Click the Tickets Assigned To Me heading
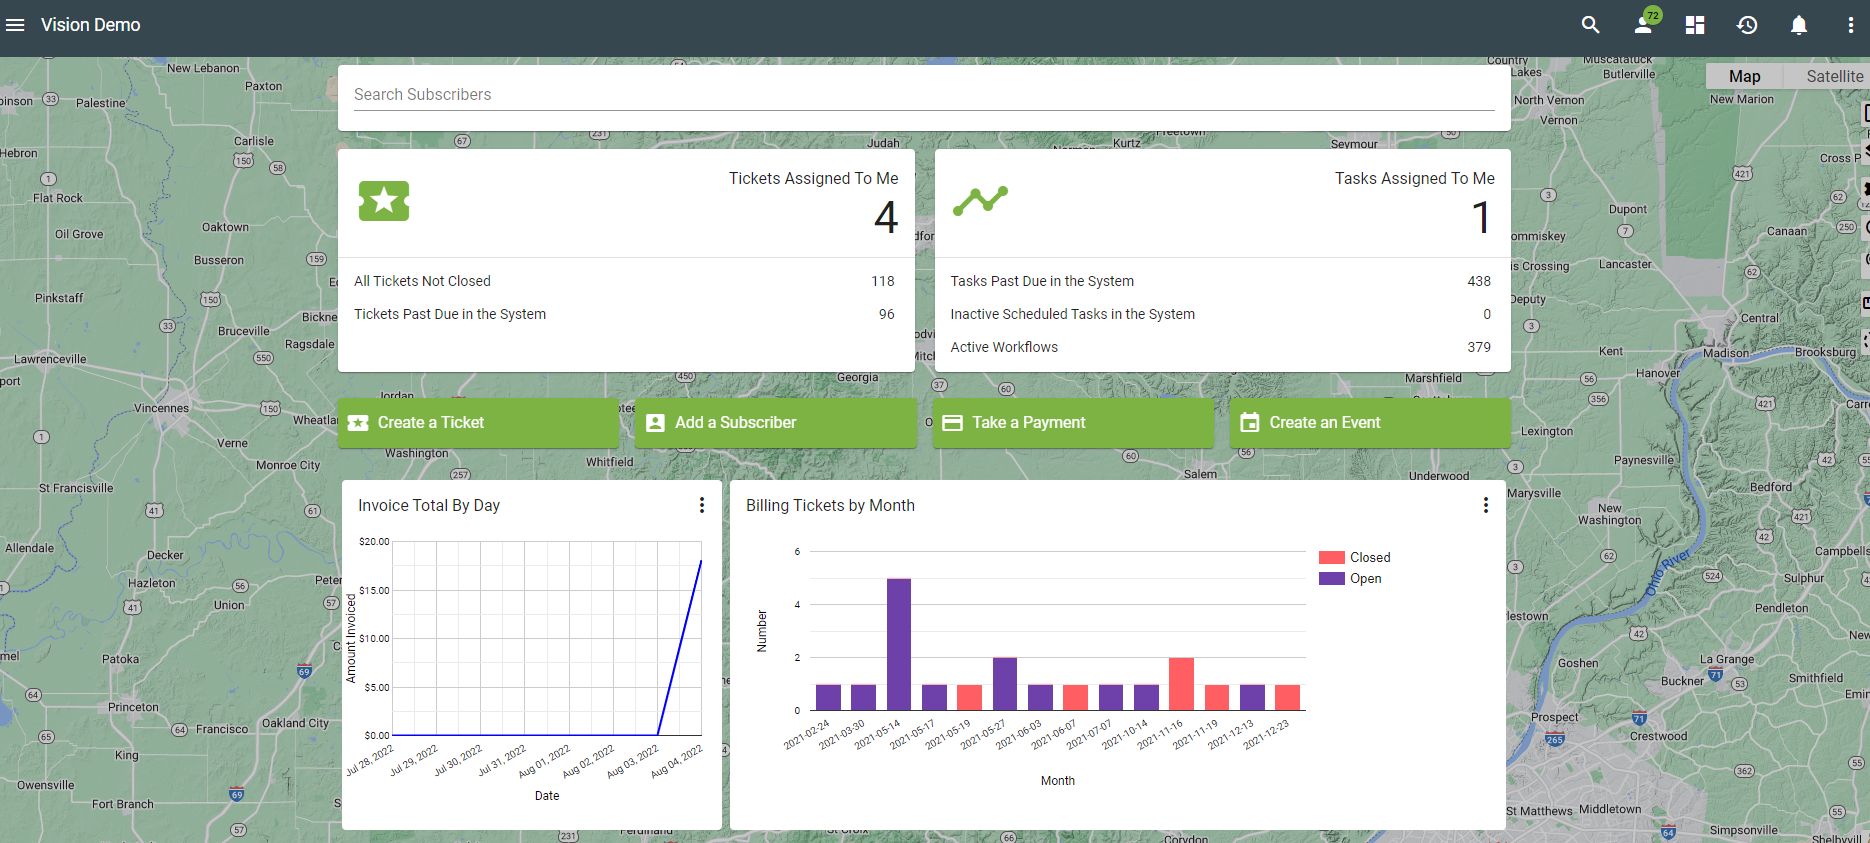The width and height of the screenshot is (1870, 843). click(x=813, y=178)
